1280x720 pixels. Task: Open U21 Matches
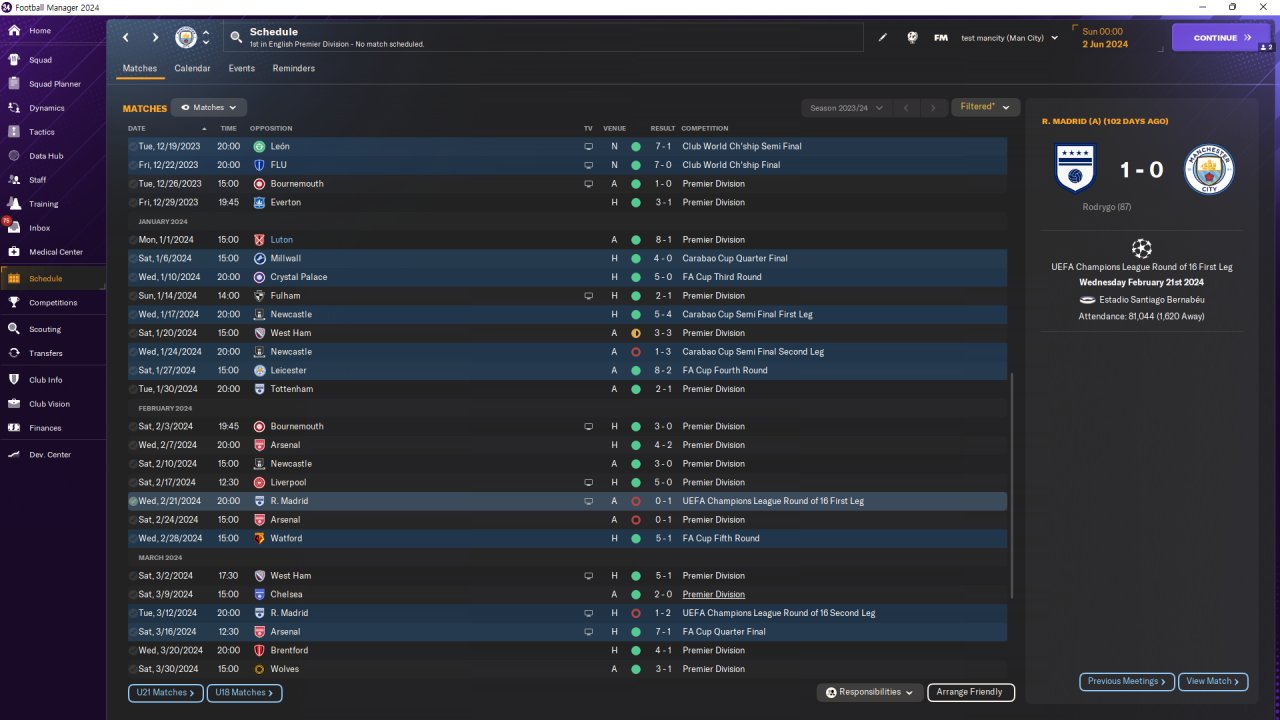pos(166,692)
